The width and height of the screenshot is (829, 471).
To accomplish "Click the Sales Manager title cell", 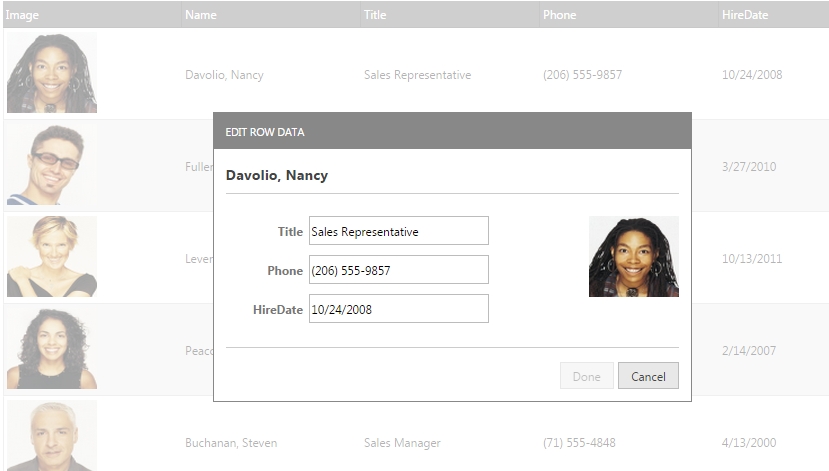I will (x=402, y=443).
